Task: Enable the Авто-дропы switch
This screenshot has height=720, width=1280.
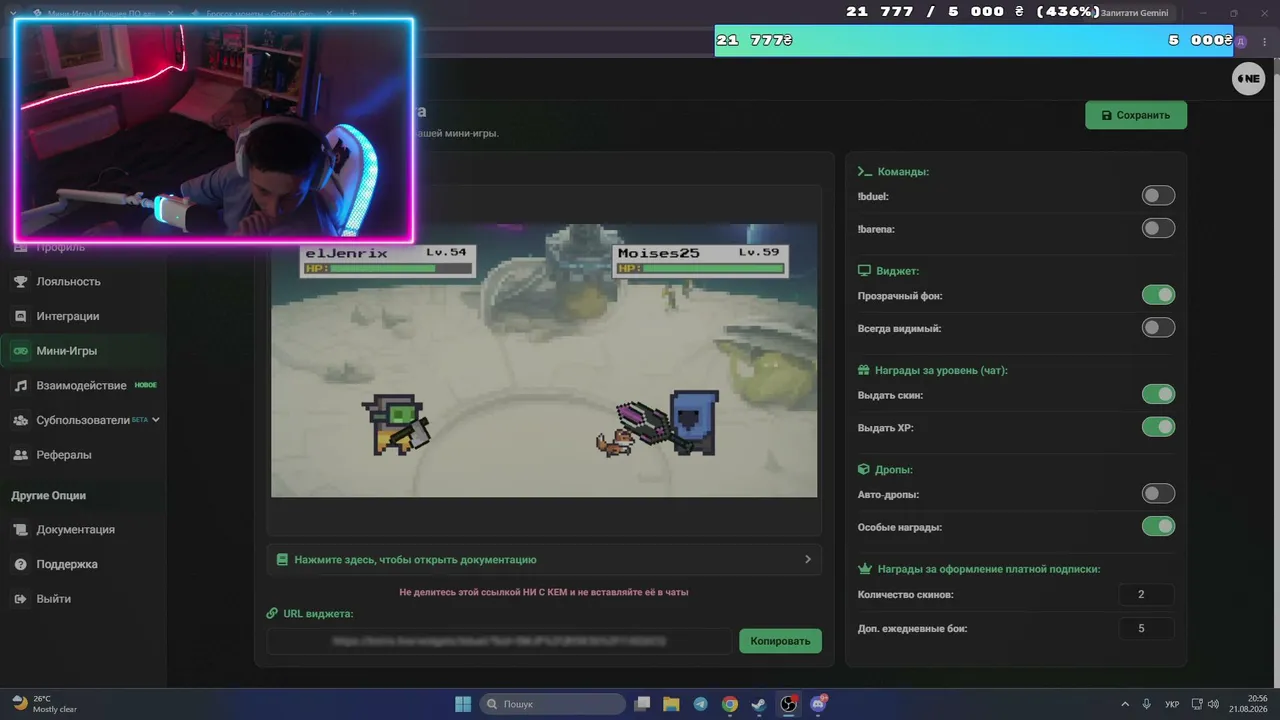Action: point(1158,494)
